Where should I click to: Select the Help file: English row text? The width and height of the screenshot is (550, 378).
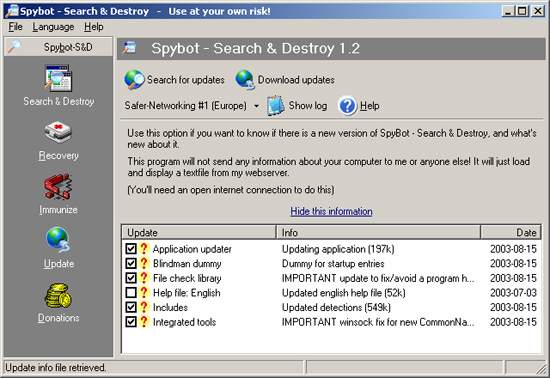(187, 293)
